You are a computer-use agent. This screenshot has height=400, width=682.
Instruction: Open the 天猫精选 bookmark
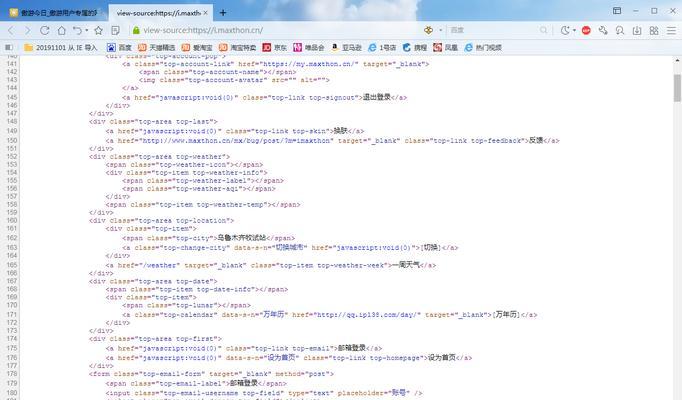click(157, 47)
